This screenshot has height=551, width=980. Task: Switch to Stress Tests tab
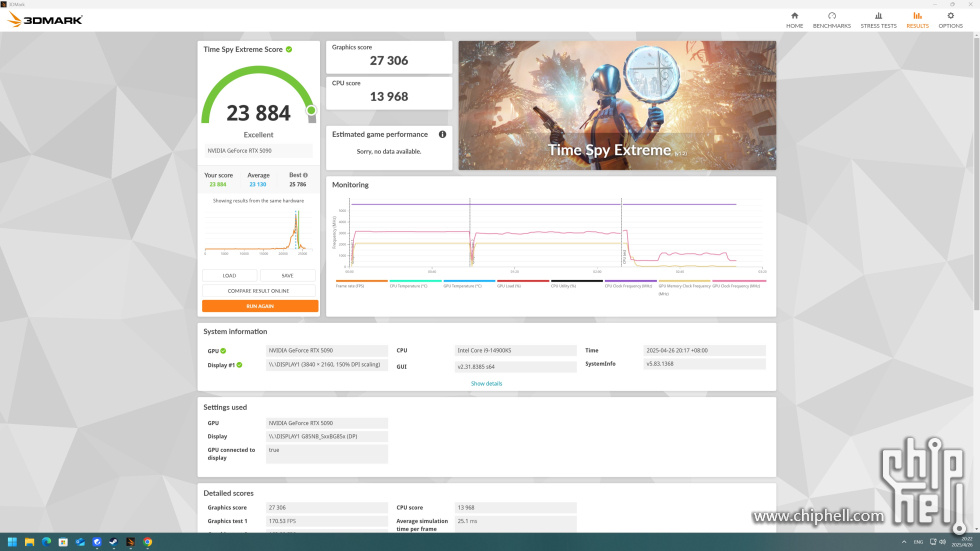point(878,20)
